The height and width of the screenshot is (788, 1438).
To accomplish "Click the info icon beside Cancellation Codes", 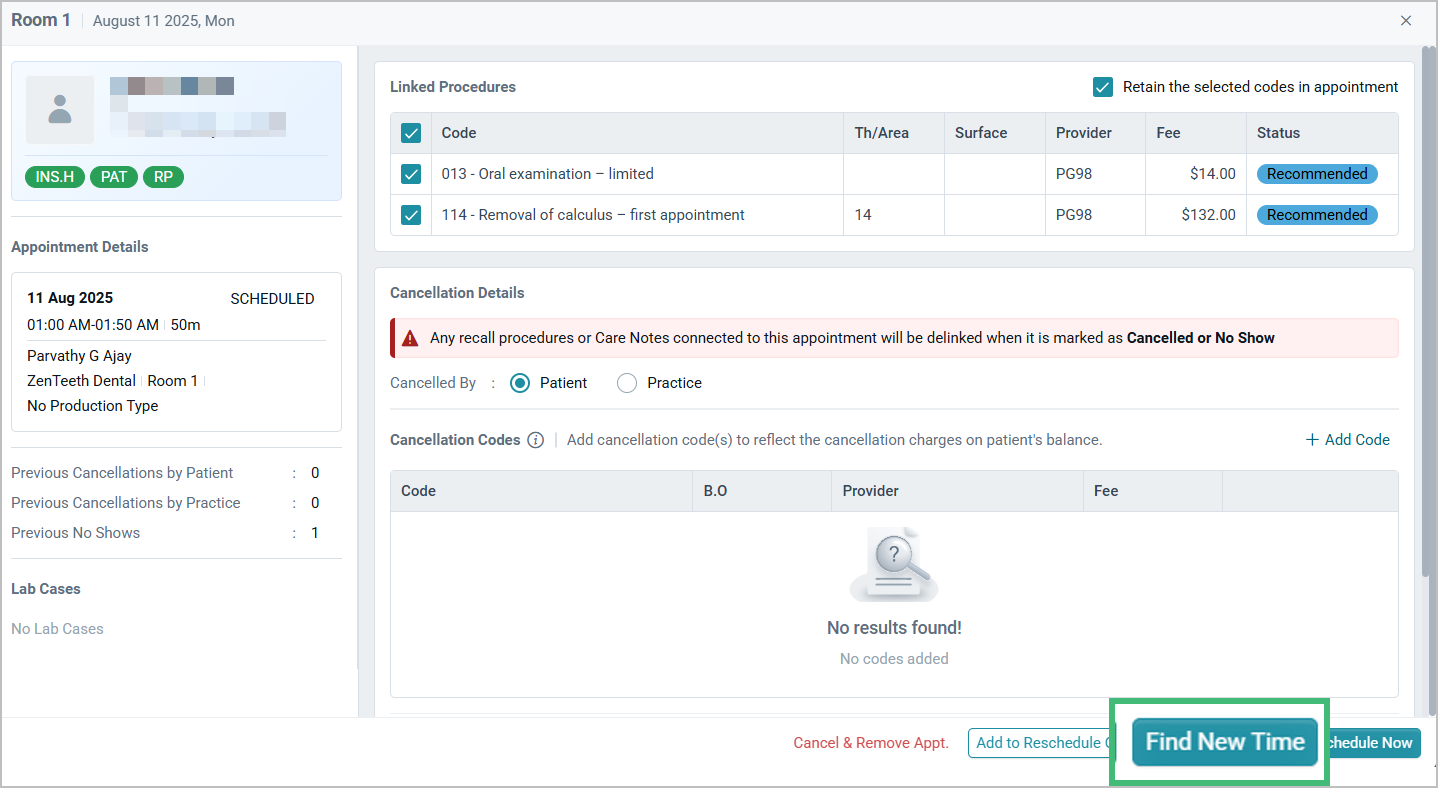I will coord(537,439).
